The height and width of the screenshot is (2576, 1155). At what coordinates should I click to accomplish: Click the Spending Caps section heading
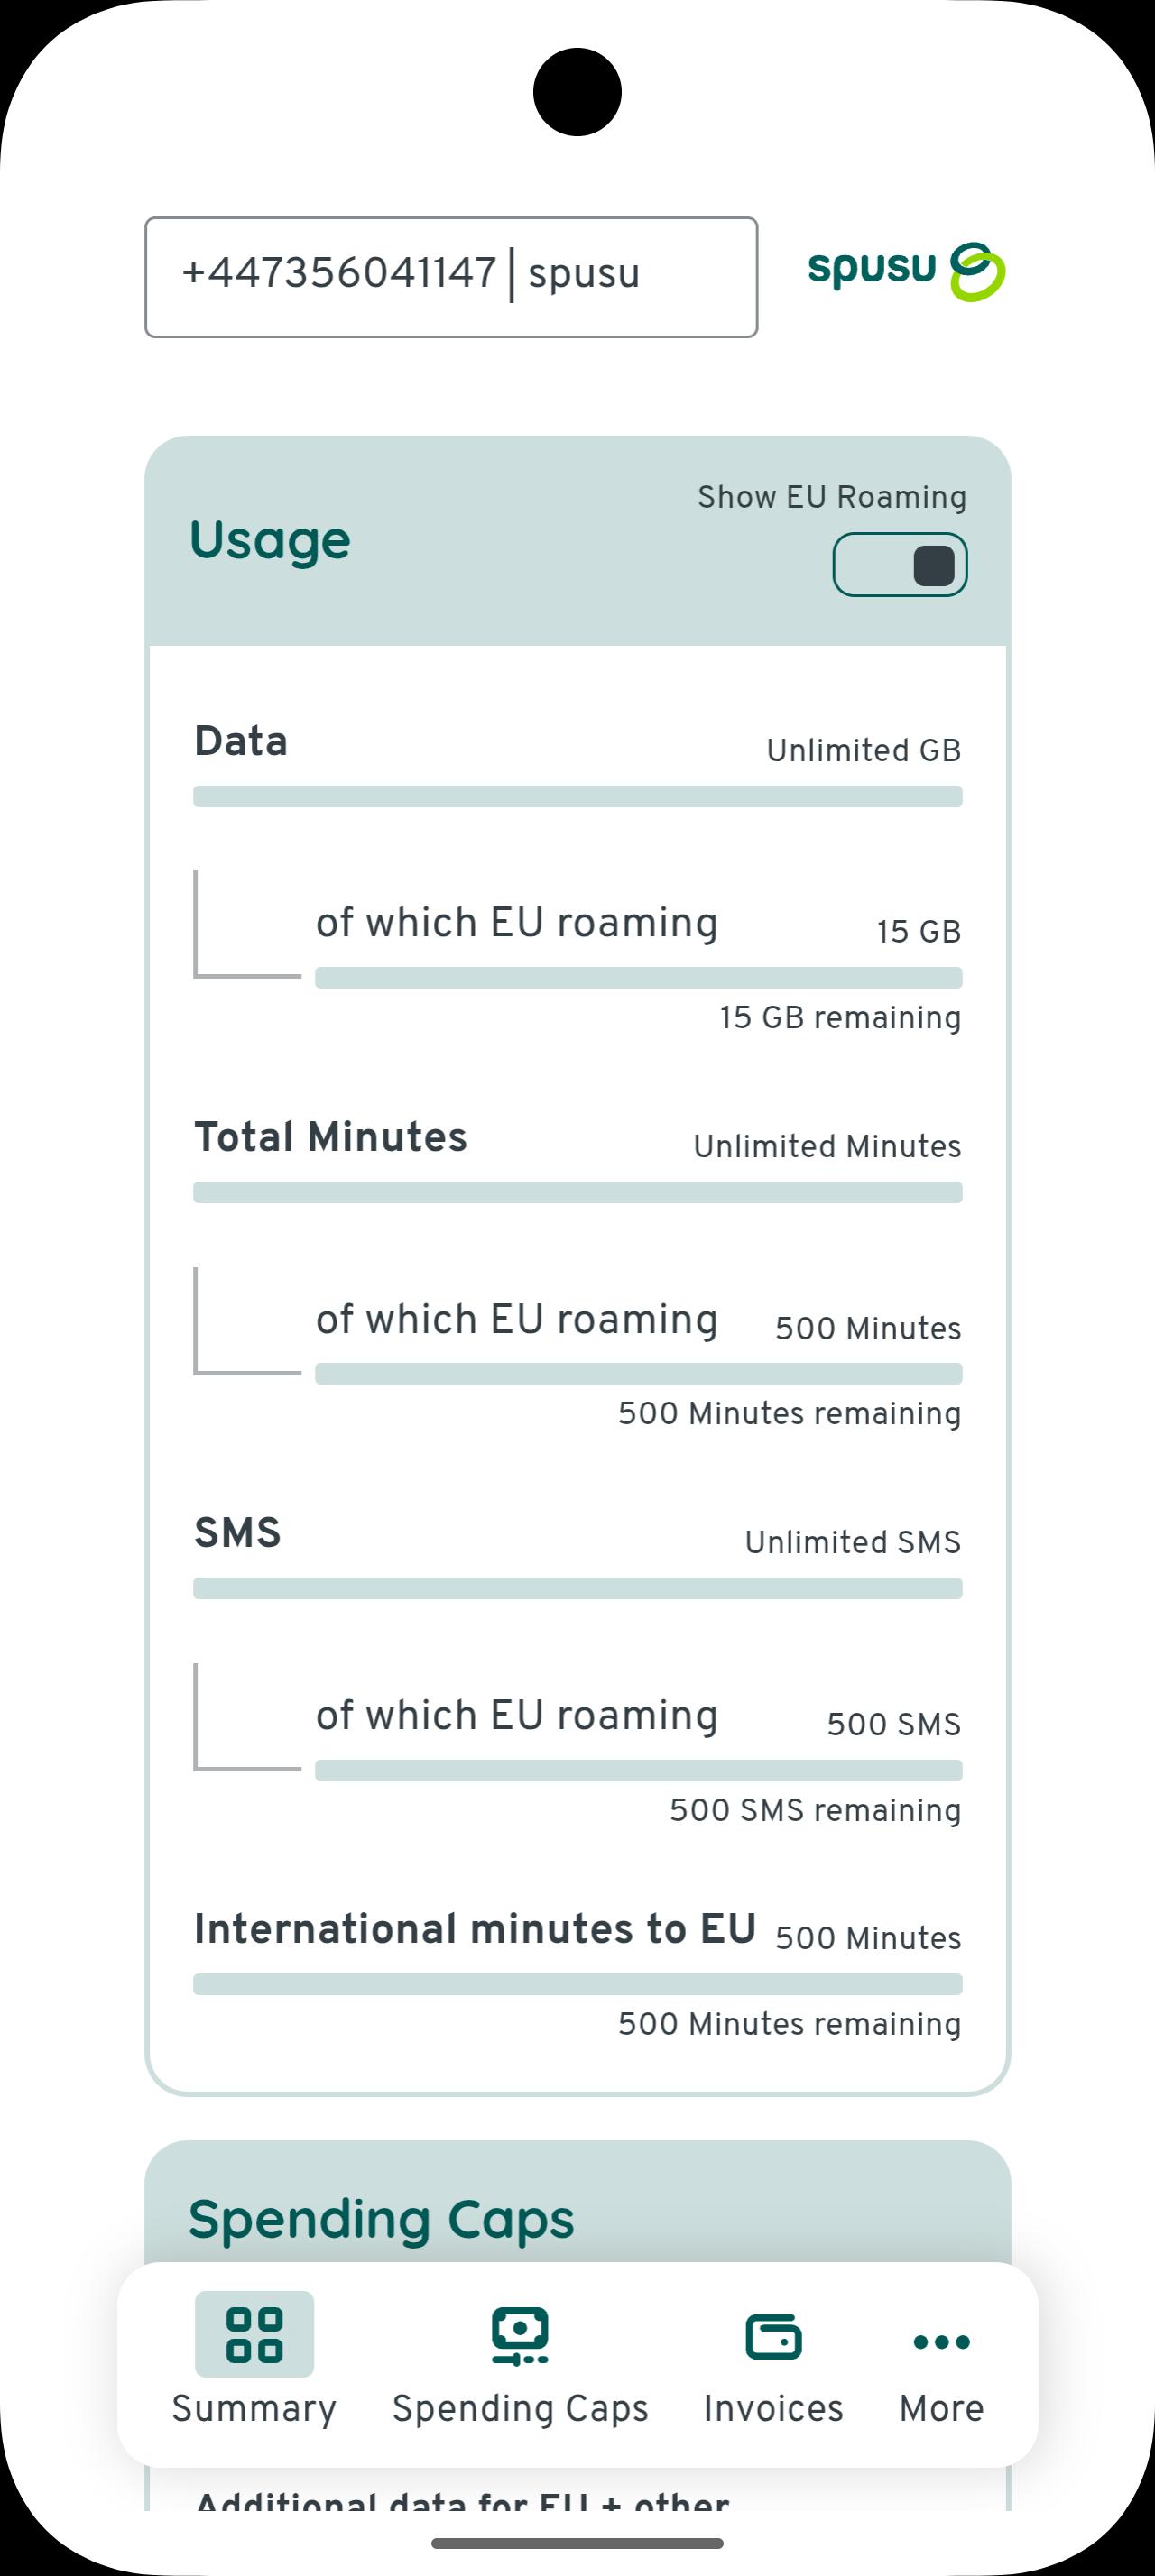[x=381, y=2218]
